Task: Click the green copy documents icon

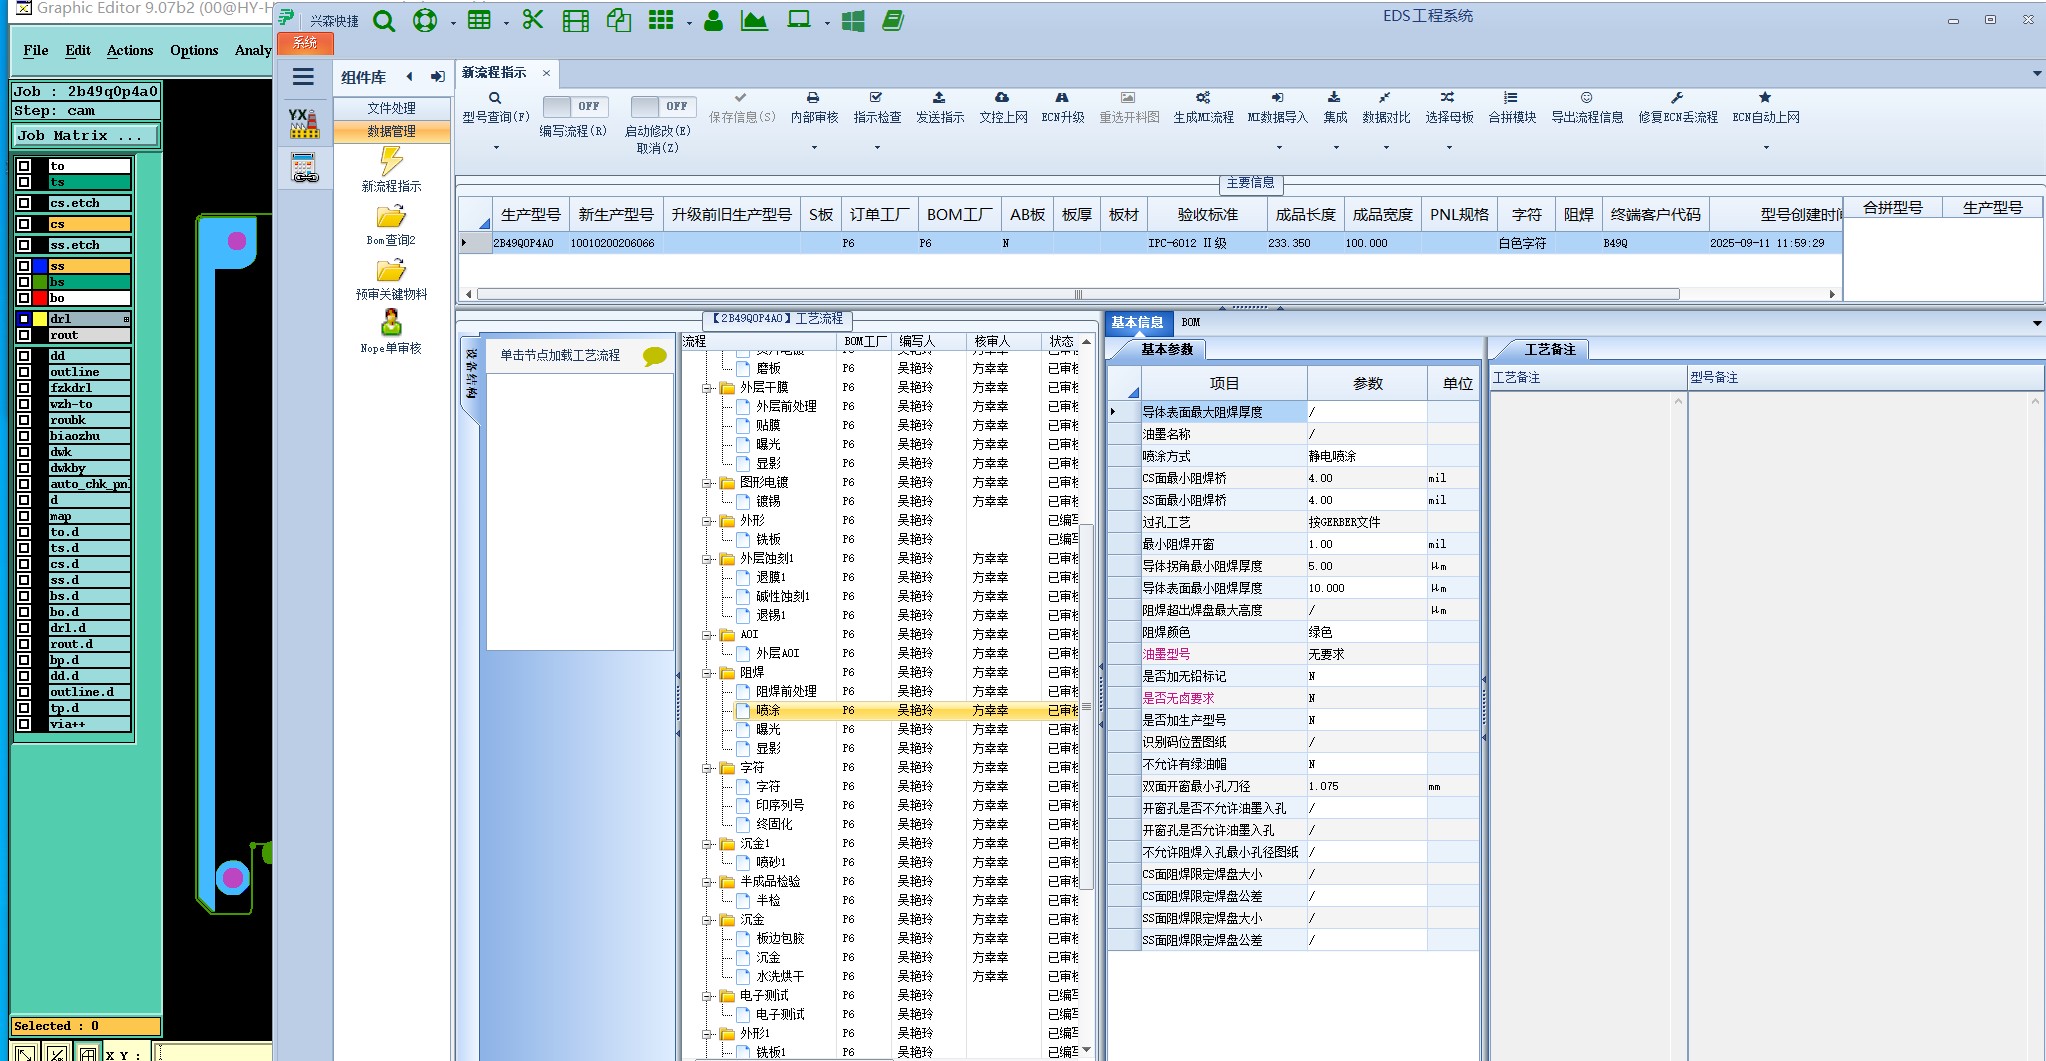Action: click(619, 21)
